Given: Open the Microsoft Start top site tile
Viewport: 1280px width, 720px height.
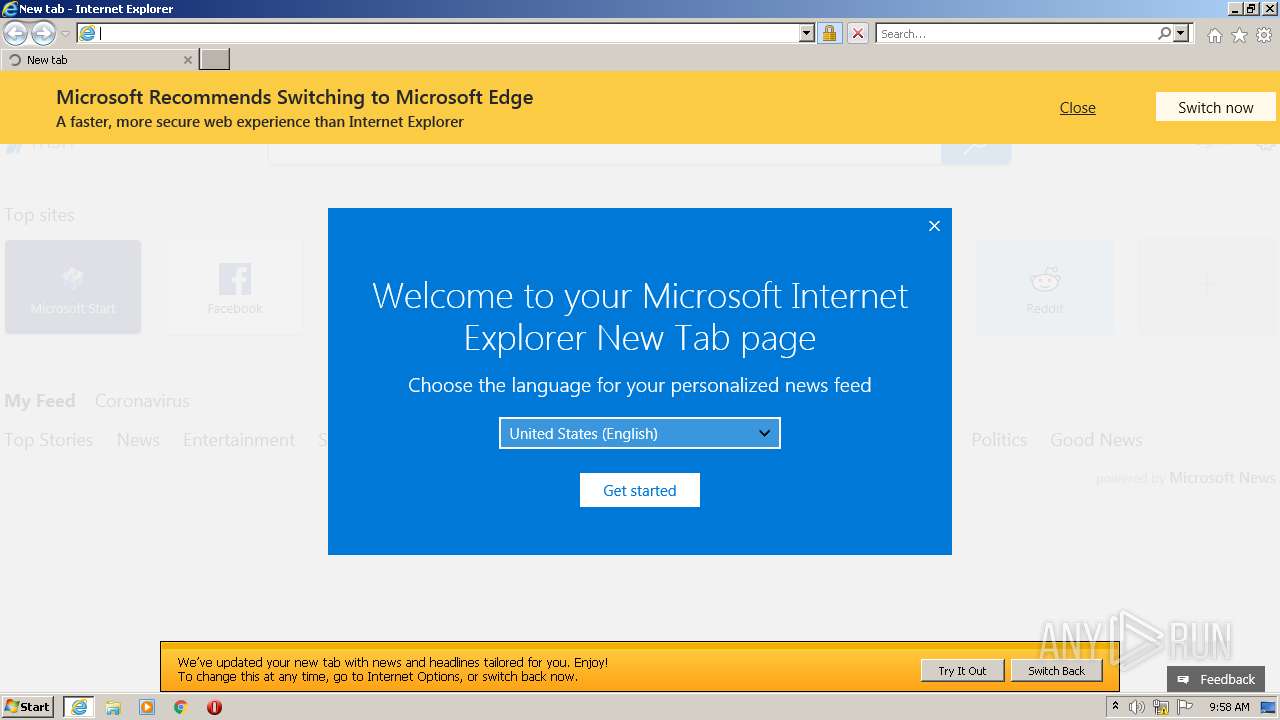Looking at the screenshot, I should click(73, 287).
